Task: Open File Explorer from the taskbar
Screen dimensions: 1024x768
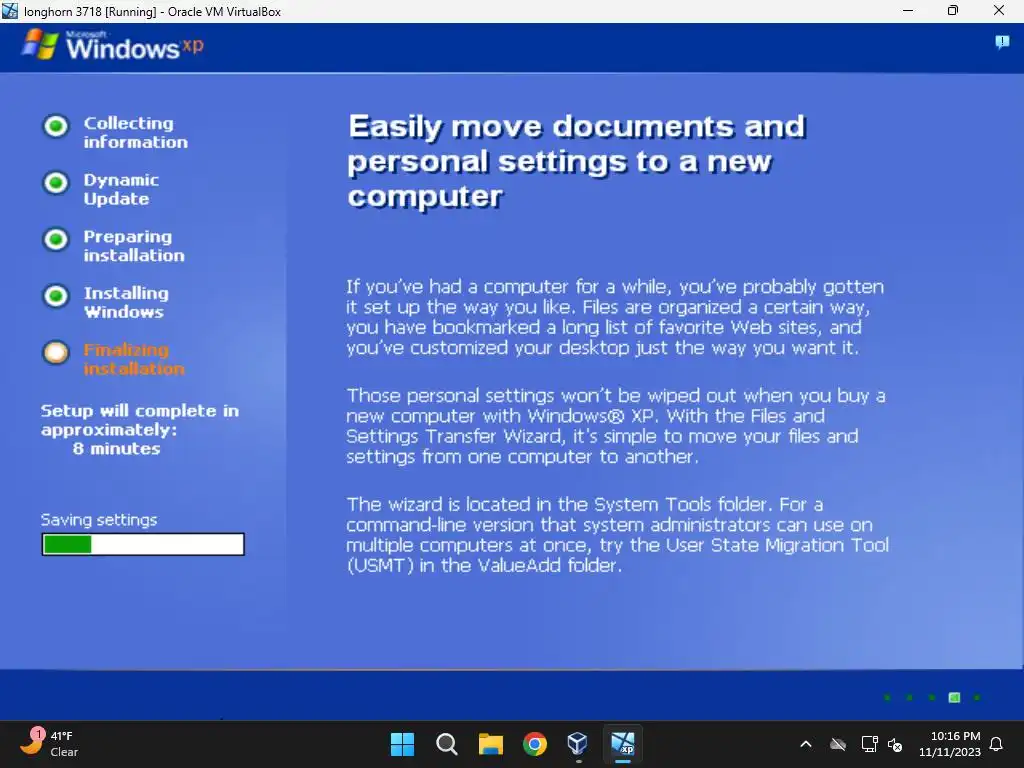Action: [x=490, y=744]
